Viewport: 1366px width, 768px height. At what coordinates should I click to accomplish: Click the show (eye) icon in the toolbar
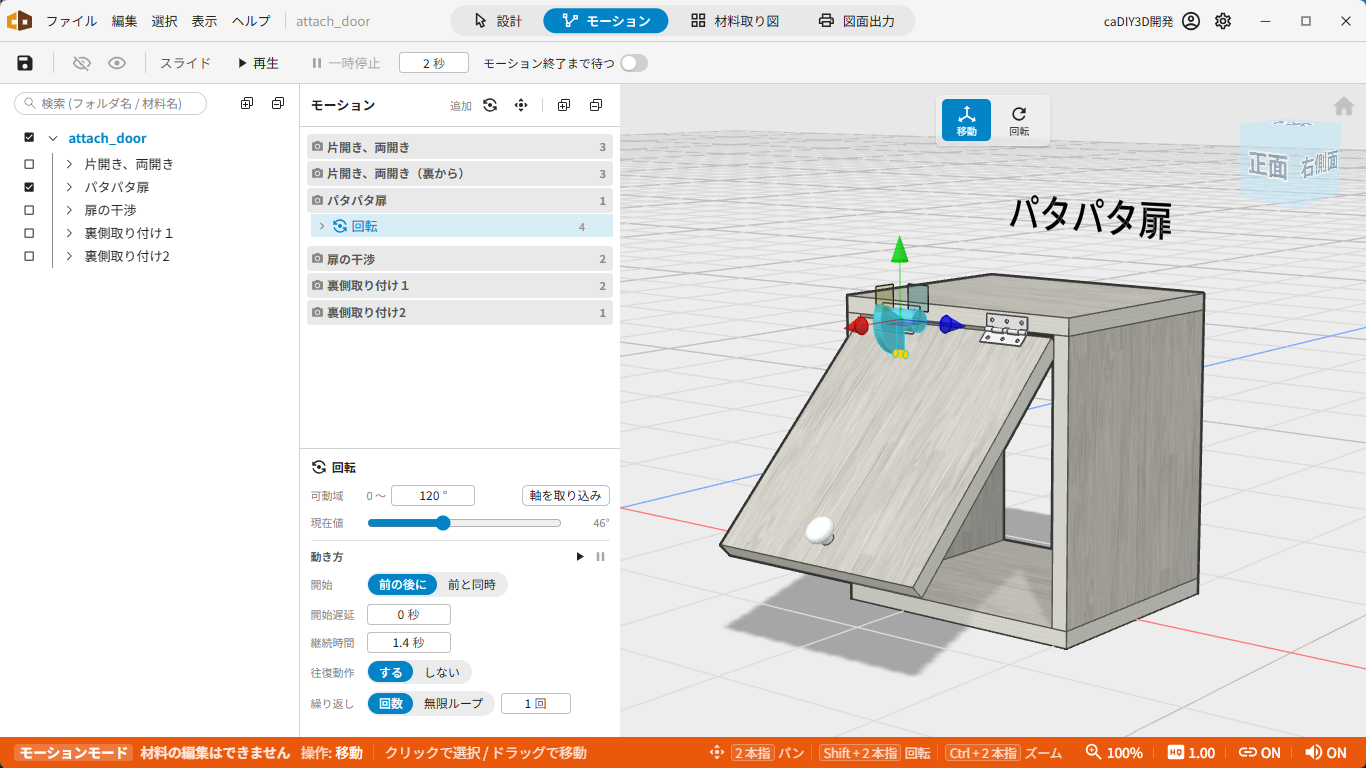[x=117, y=63]
